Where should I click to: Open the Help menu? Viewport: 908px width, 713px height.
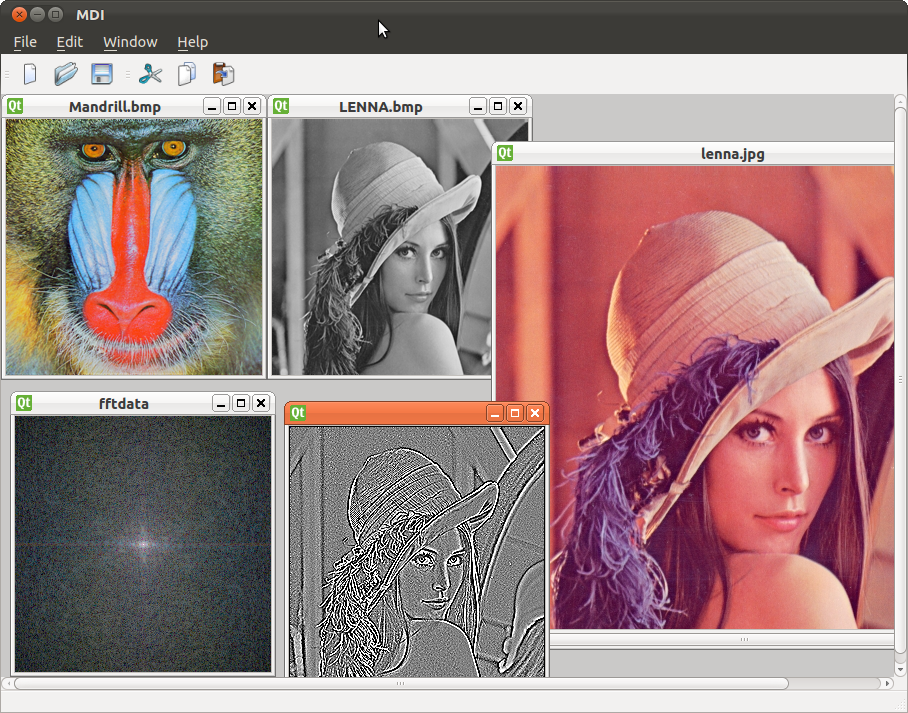[192, 42]
